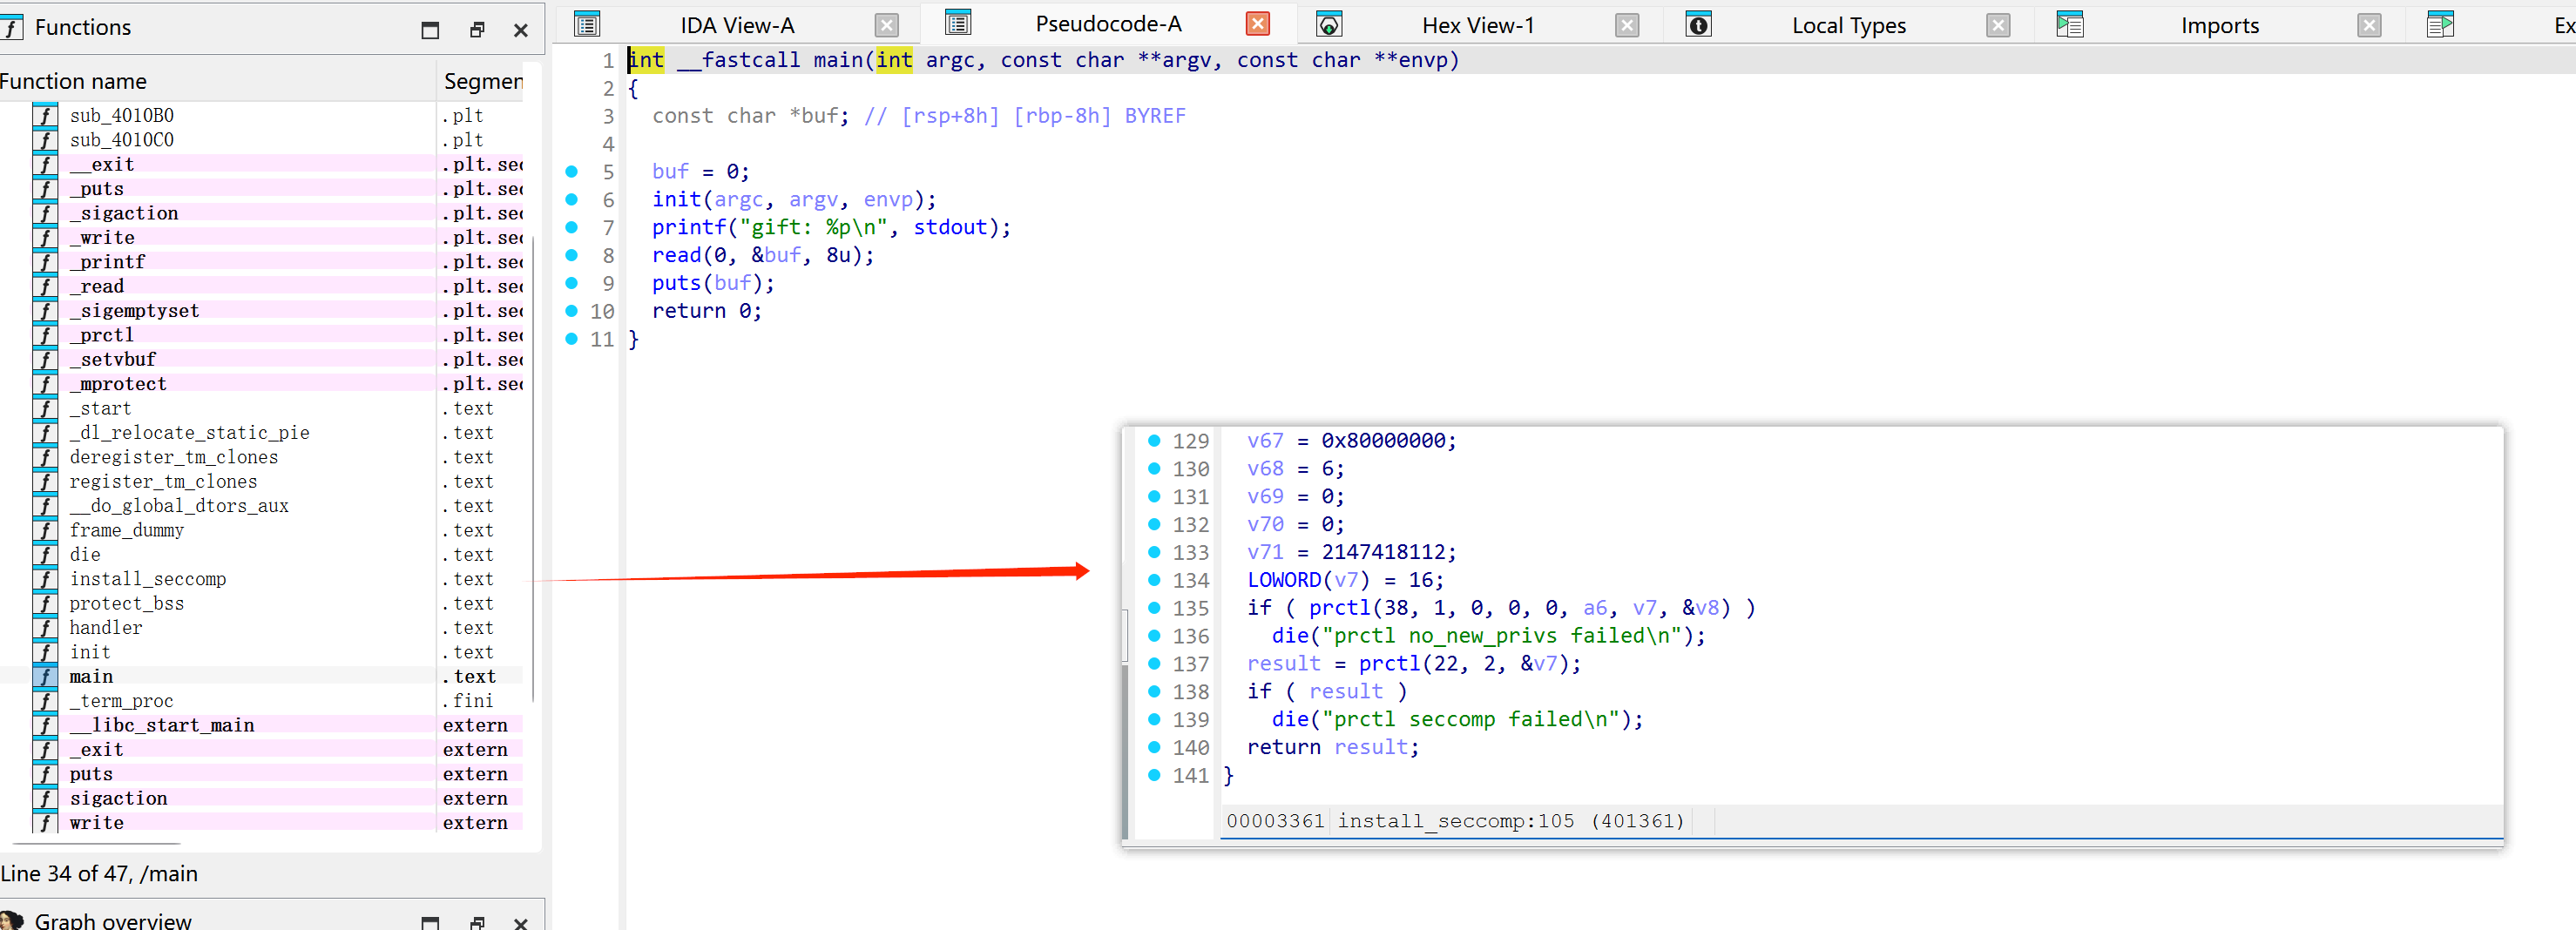Close the Local Types tab

[1998, 25]
